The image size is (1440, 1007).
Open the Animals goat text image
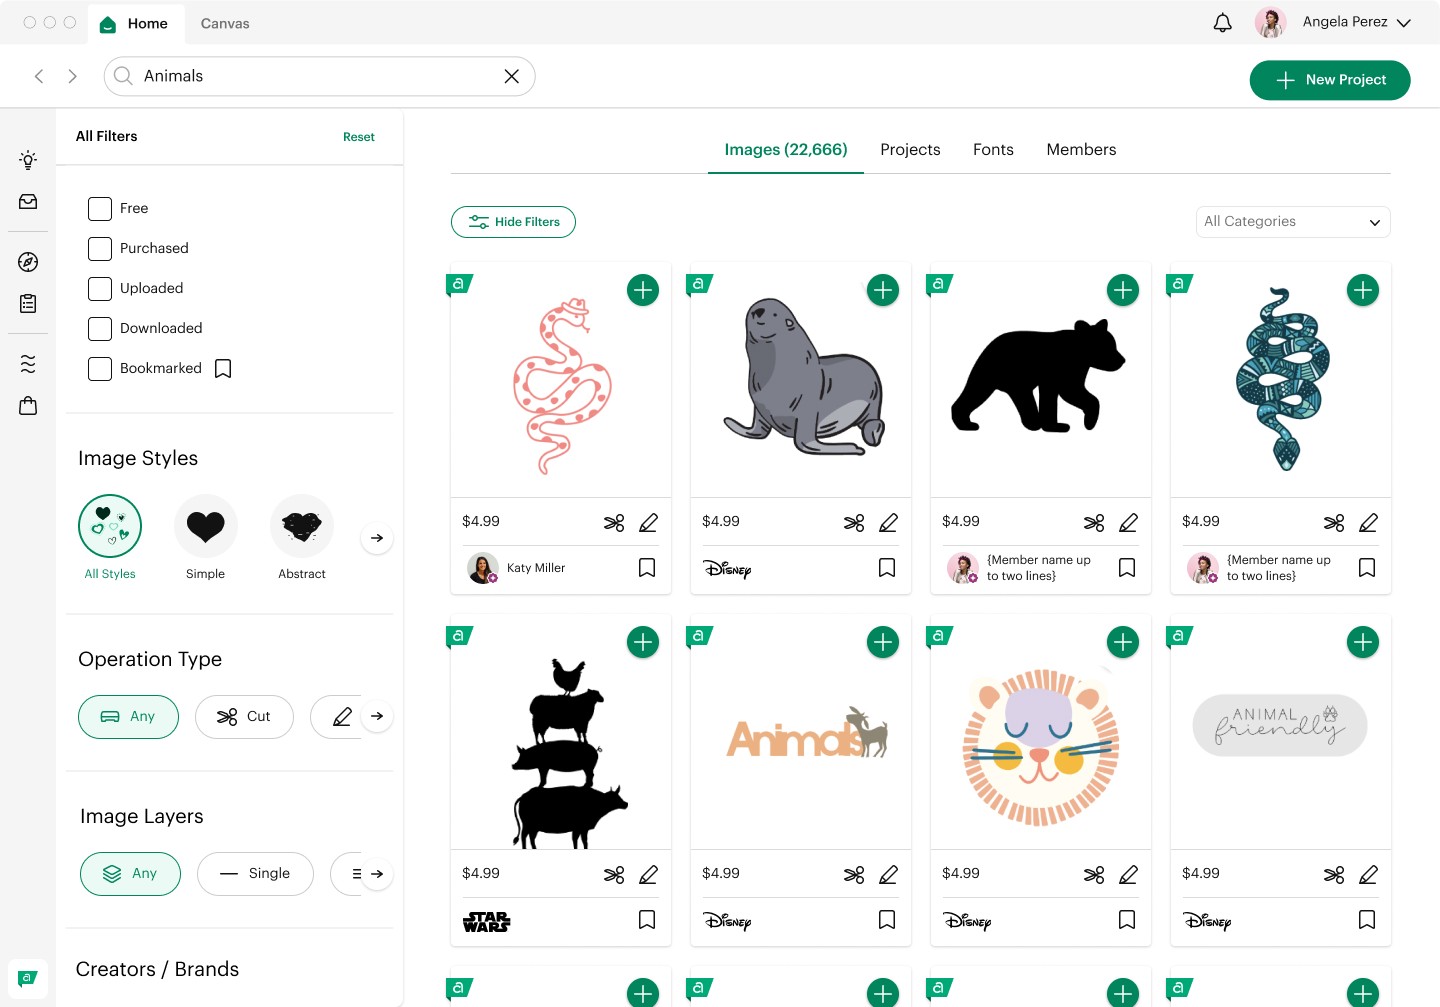coord(807,734)
